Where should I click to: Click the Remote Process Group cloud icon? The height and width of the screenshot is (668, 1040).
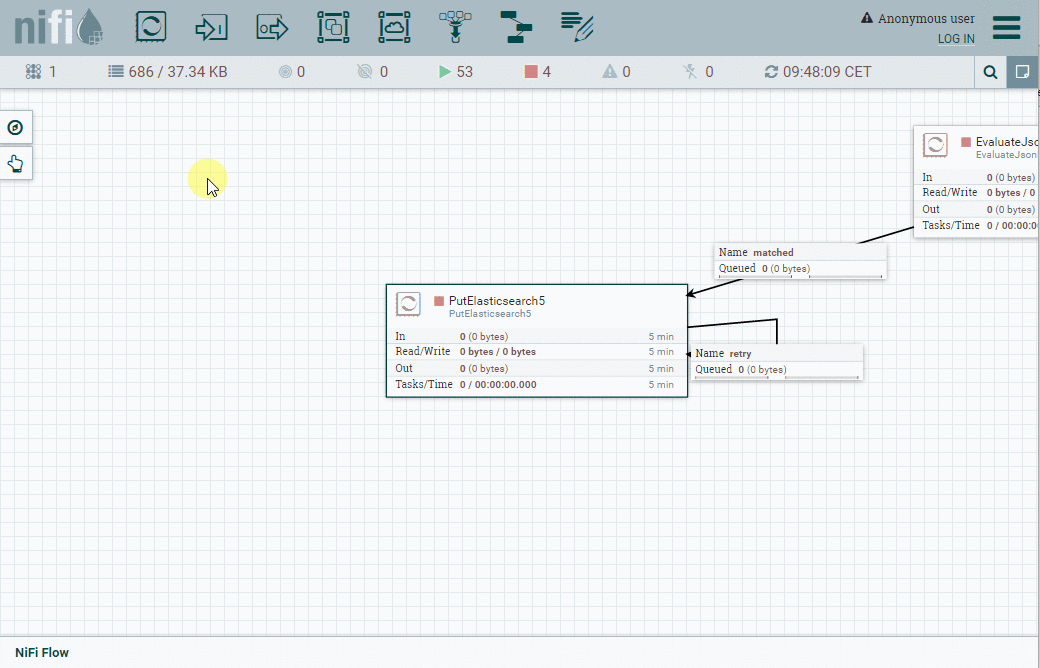pyautogui.click(x=394, y=27)
